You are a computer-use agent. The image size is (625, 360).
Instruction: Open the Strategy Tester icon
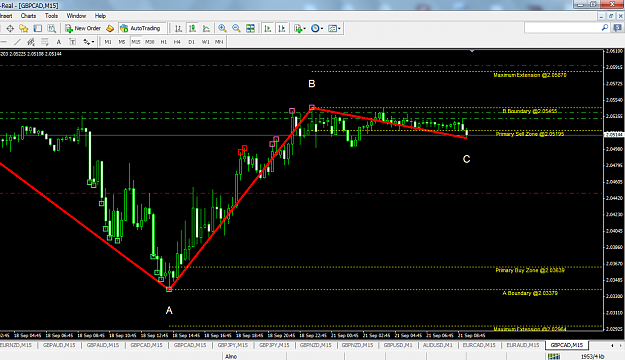[x=52, y=28]
